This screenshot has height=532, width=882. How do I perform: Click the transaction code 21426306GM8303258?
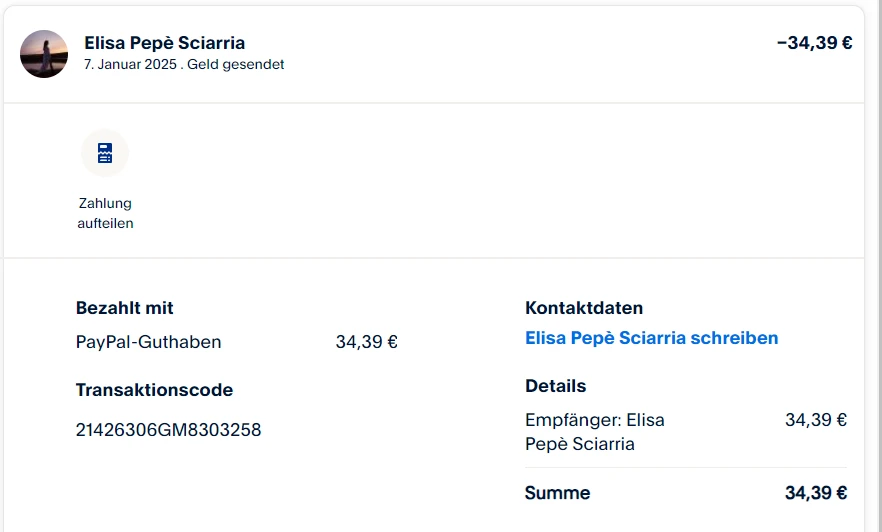click(x=168, y=430)
